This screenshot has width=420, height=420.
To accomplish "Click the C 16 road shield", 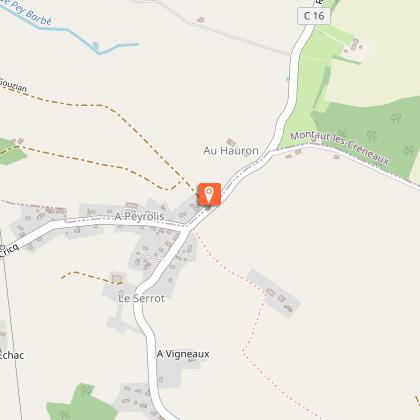I will coord(314,16).
